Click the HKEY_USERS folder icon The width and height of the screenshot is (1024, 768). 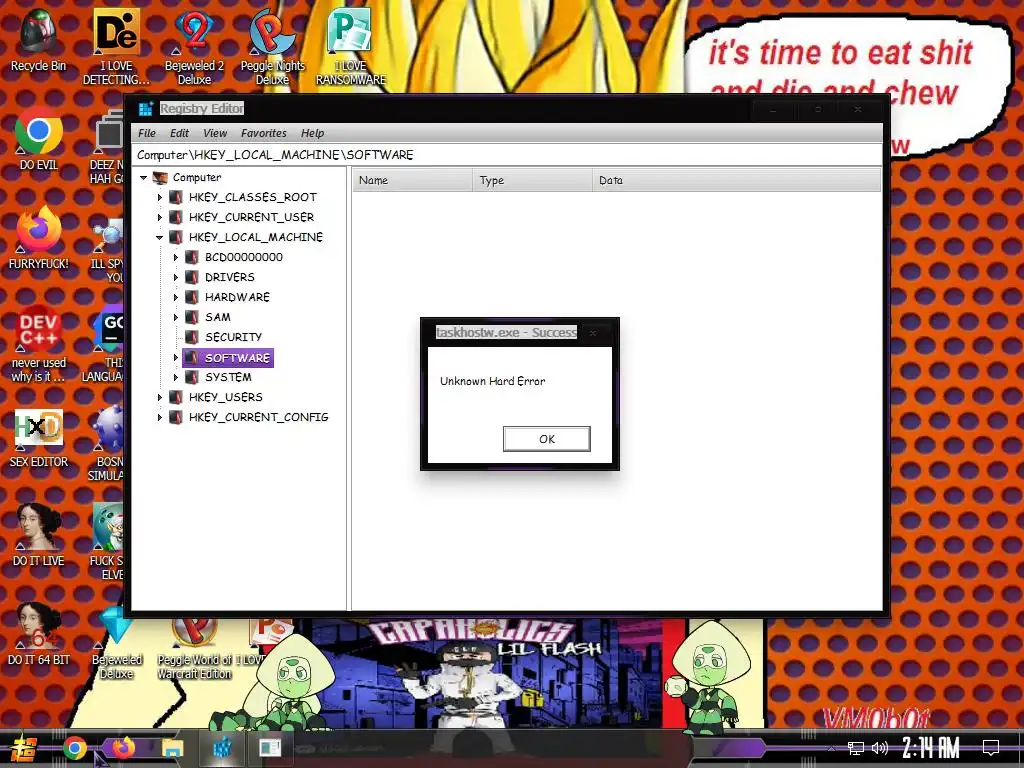click(x=176, y=397)
